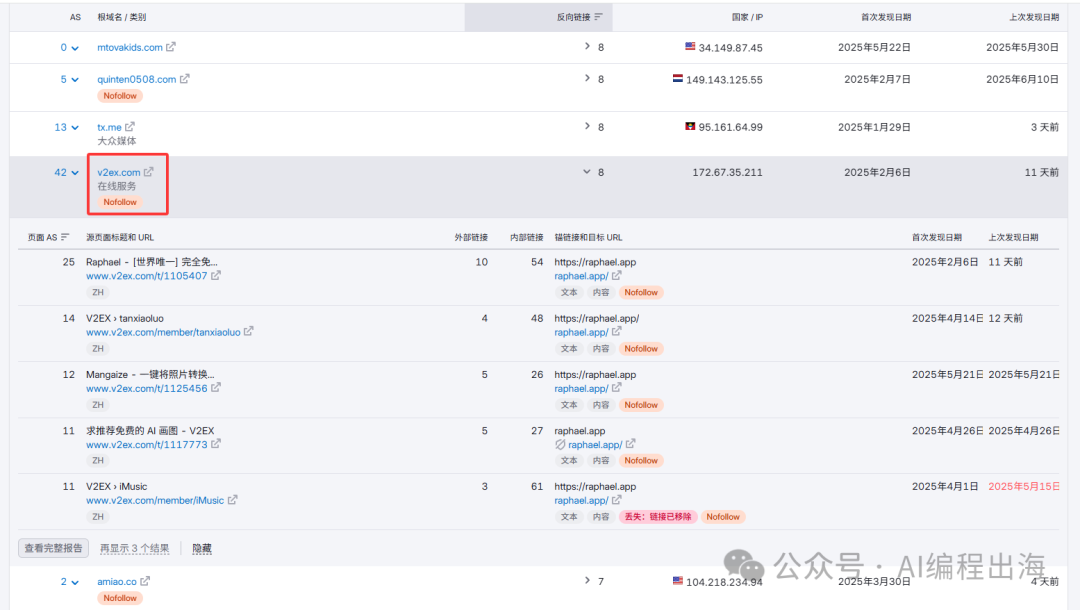Click 查看完整报告 button
Viewport: 1080px width, 610px height.
[x=53, y=548]
